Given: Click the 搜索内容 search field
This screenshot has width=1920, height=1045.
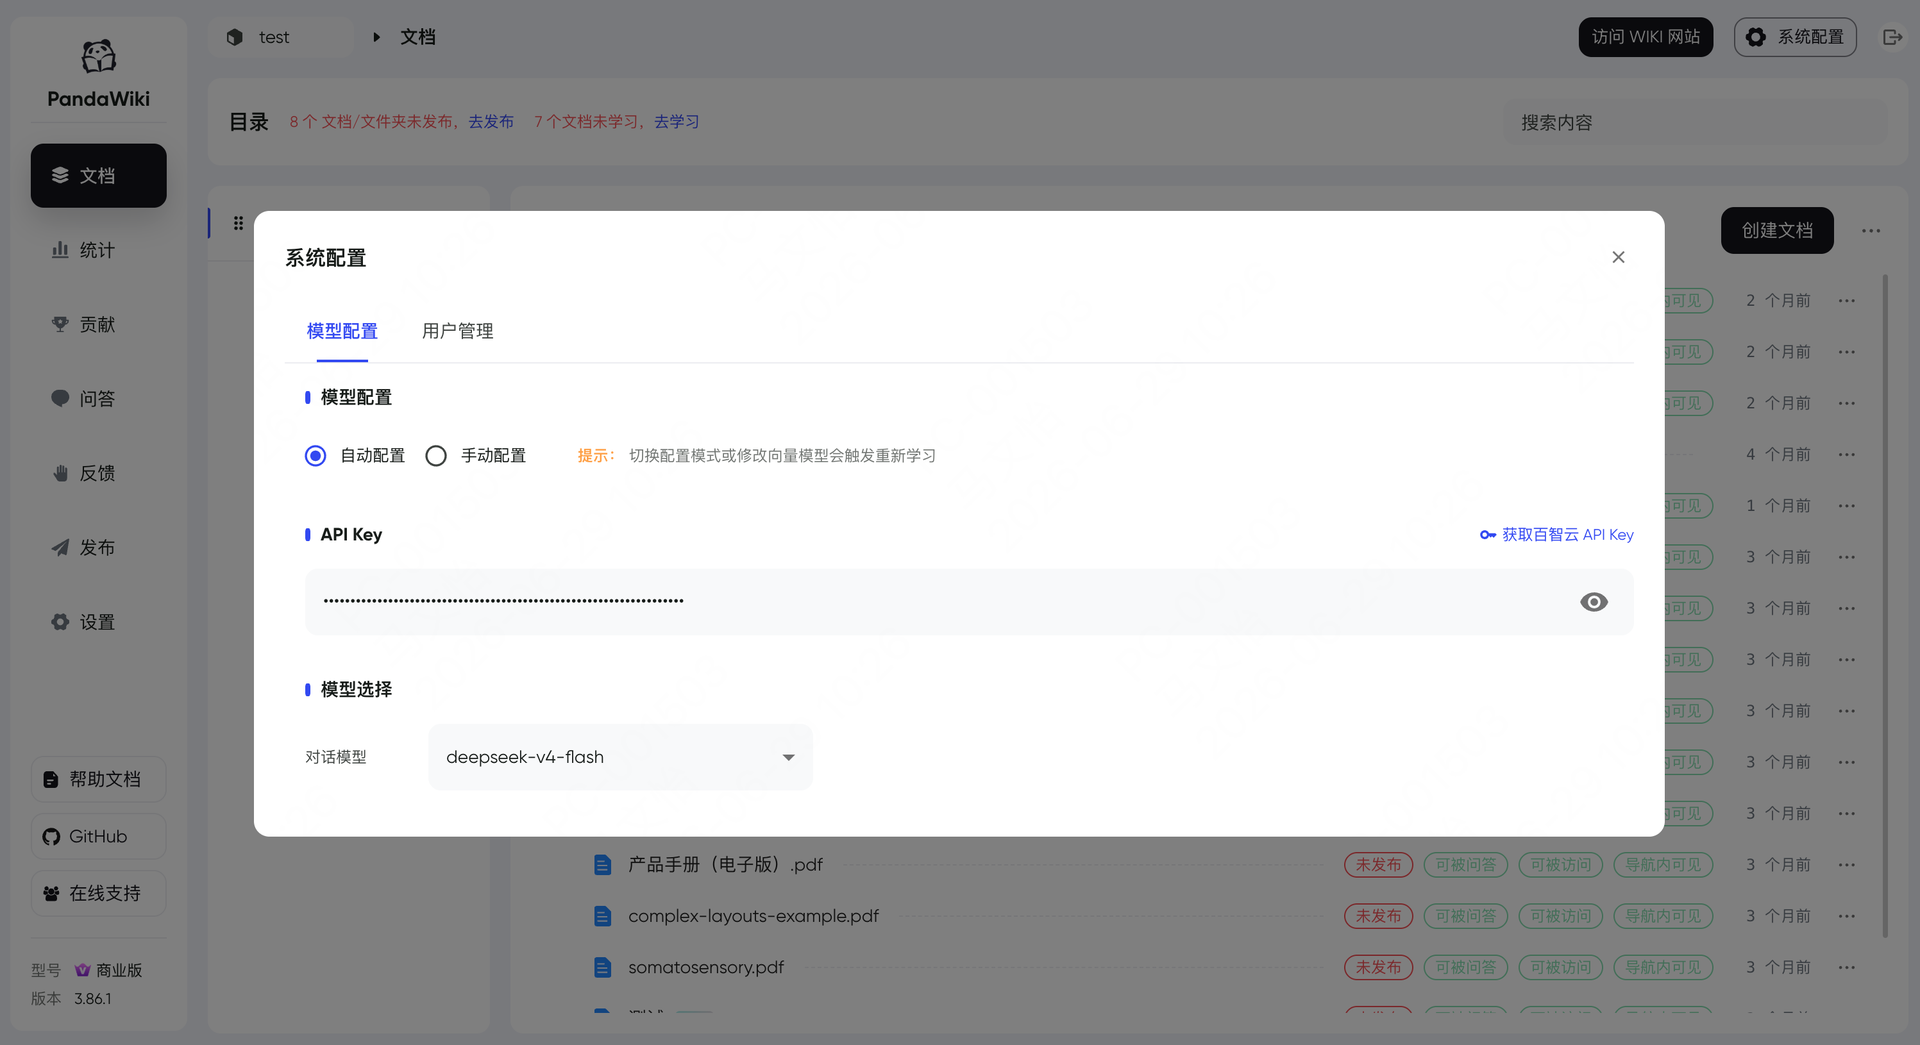Looking at the screenshot, I should coord(1695,123).
